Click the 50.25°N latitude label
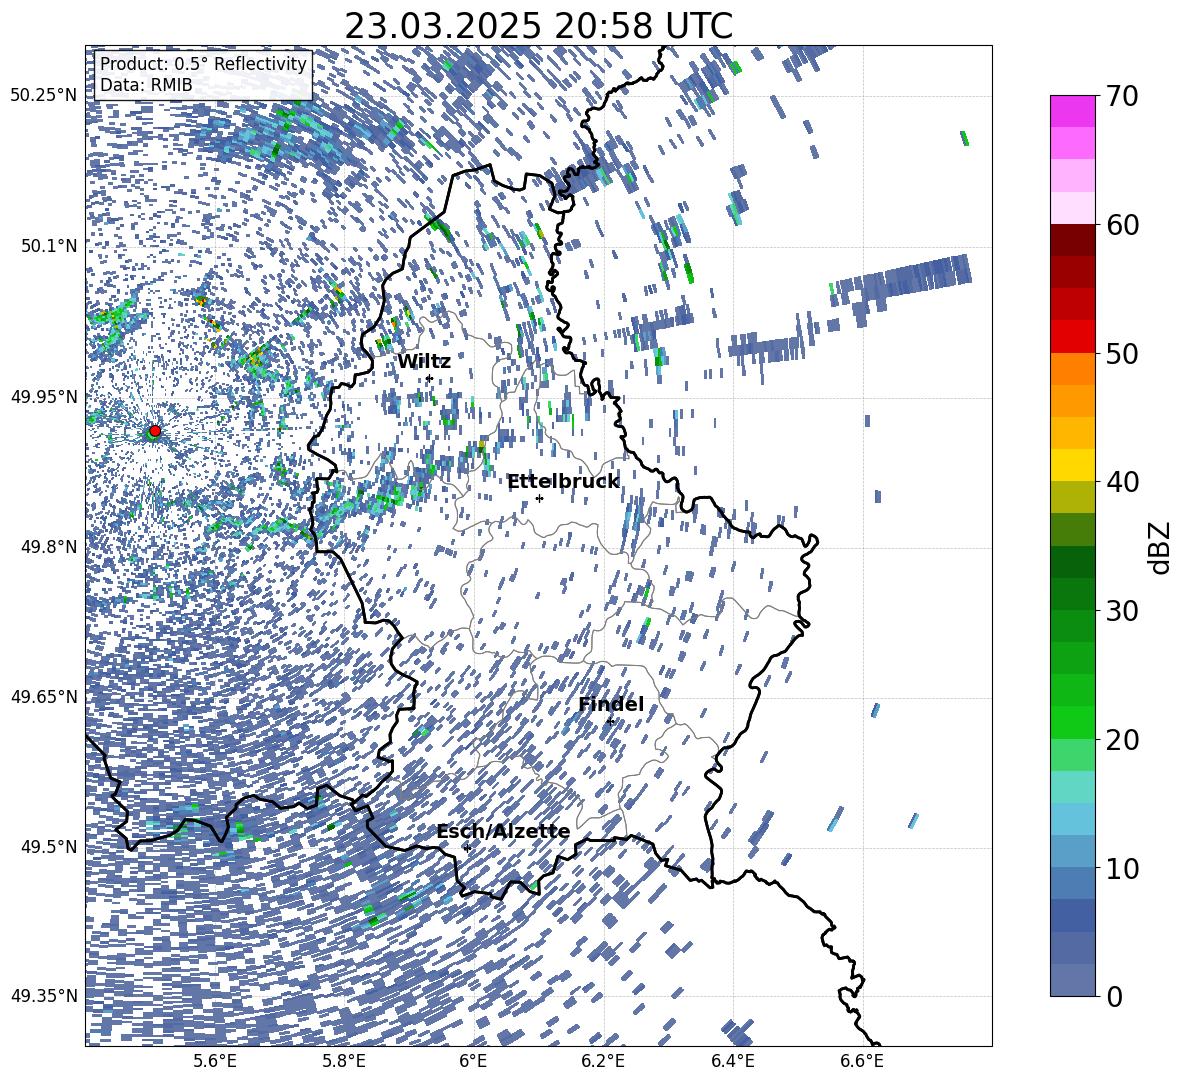This screenshot has height=1081, width=1184. (44, 96)
